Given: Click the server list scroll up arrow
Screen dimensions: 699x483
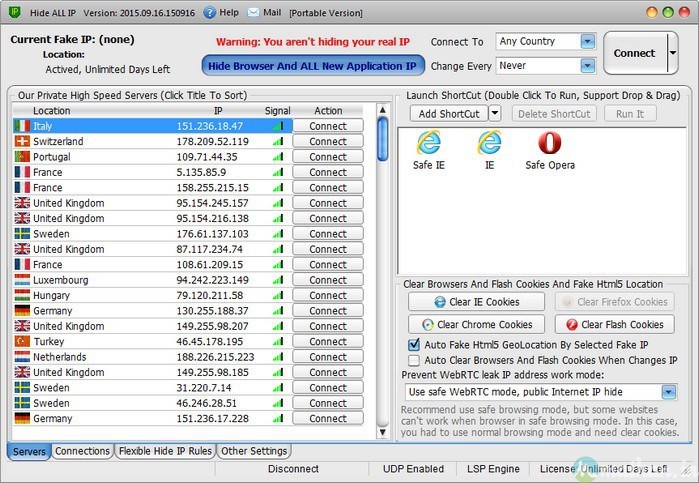Looking at the screenshot, I should tap(382, 110).
